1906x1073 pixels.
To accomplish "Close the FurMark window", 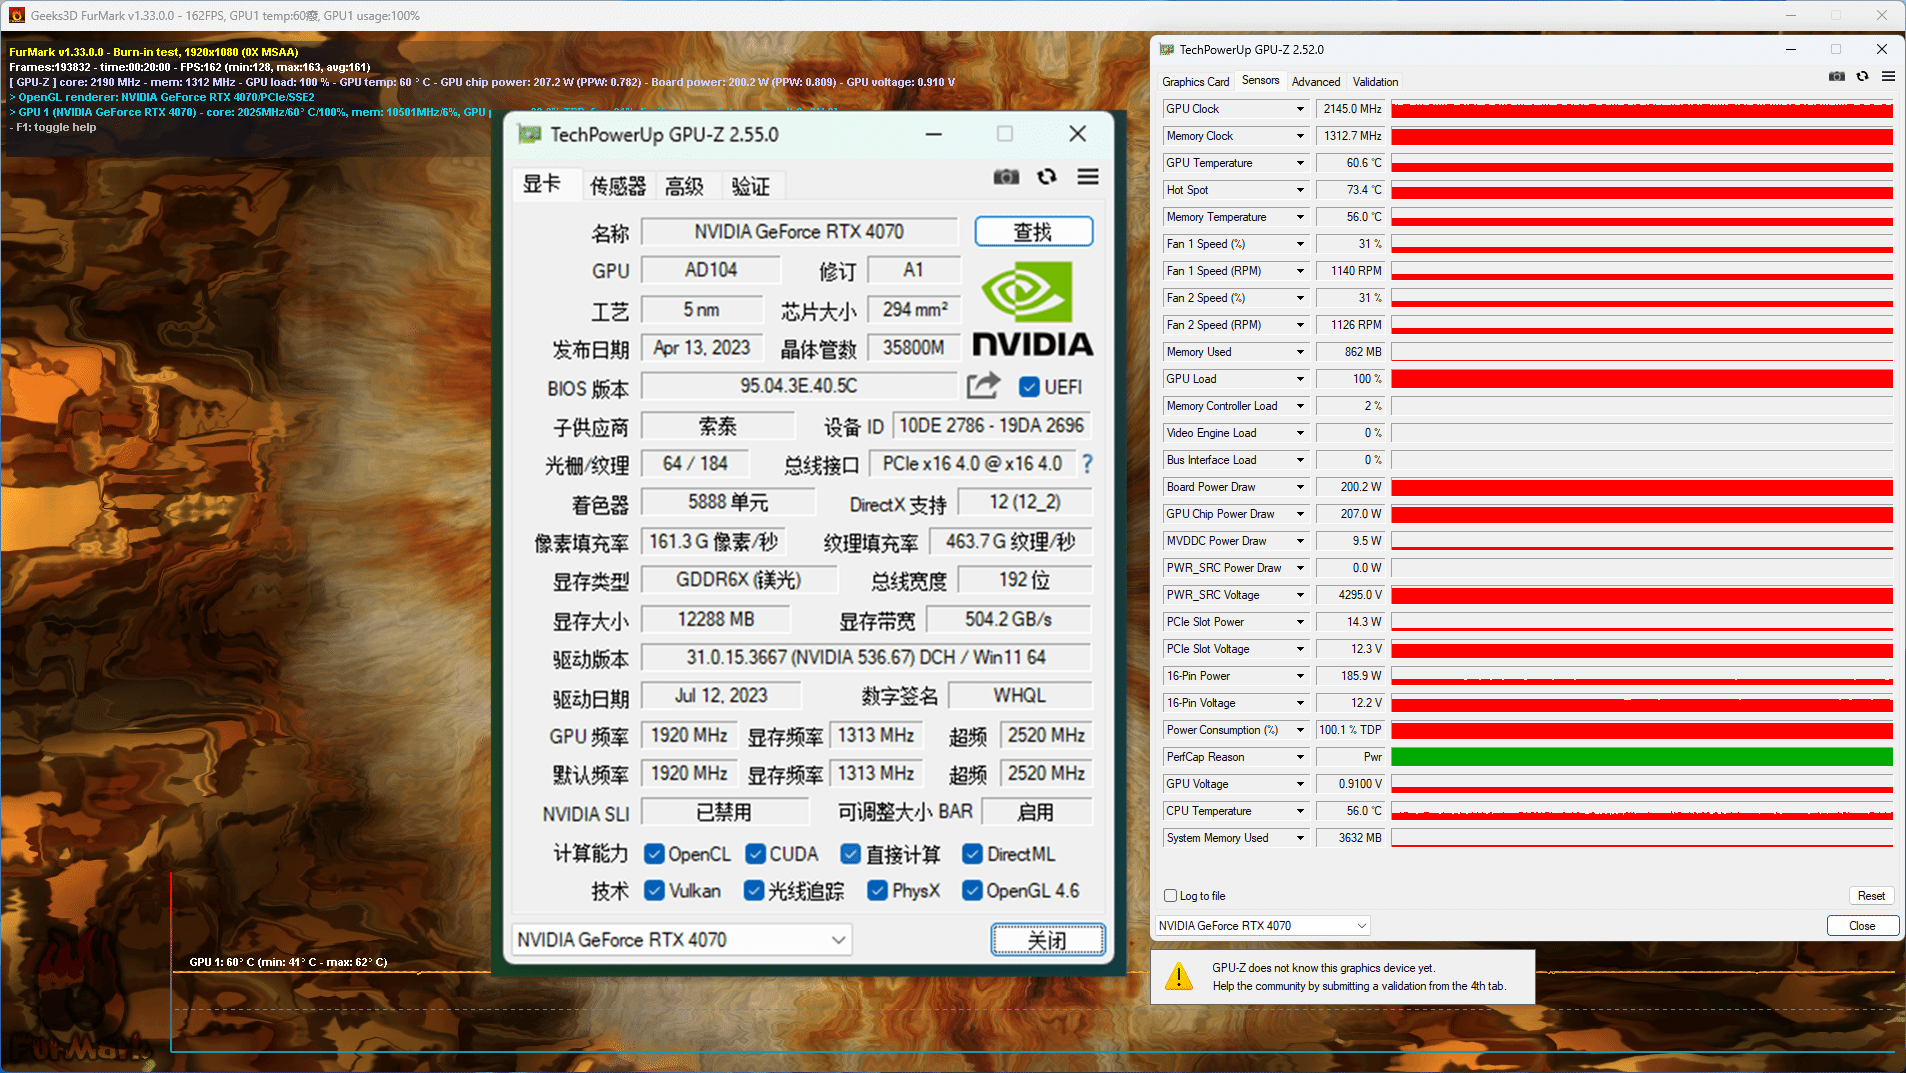I will click(1882, 15).
